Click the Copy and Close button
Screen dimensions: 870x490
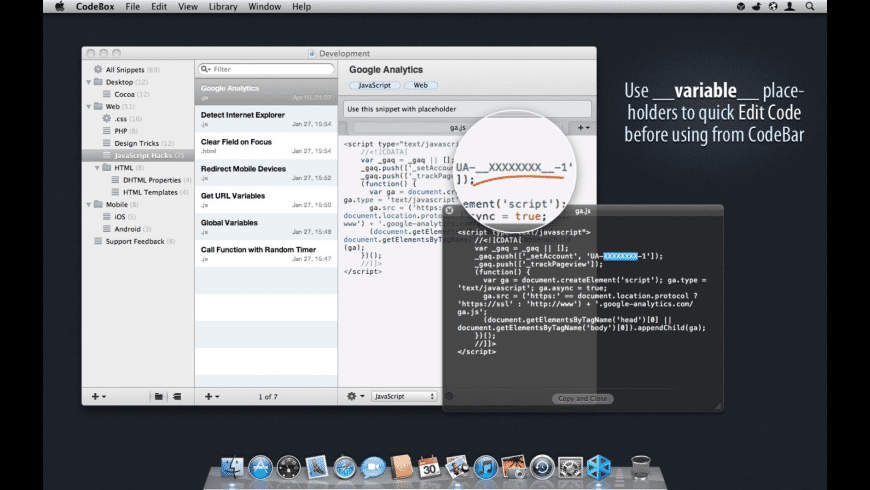[582, 399]
